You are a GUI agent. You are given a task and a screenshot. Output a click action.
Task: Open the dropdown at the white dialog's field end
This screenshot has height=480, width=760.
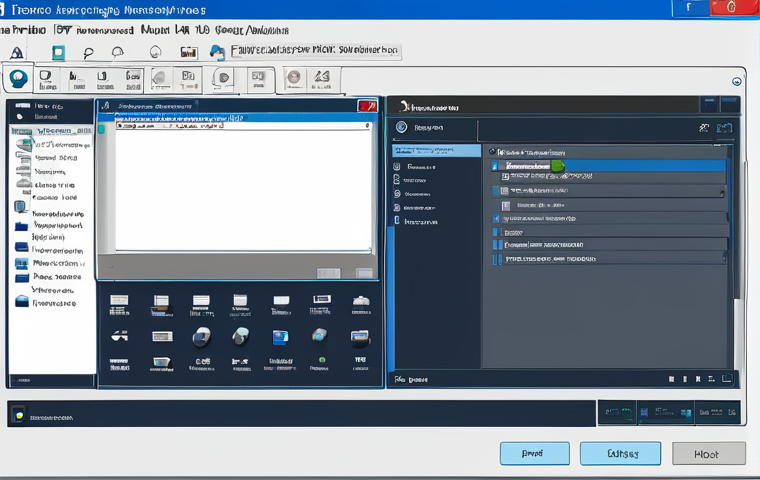tap(367, 126)
